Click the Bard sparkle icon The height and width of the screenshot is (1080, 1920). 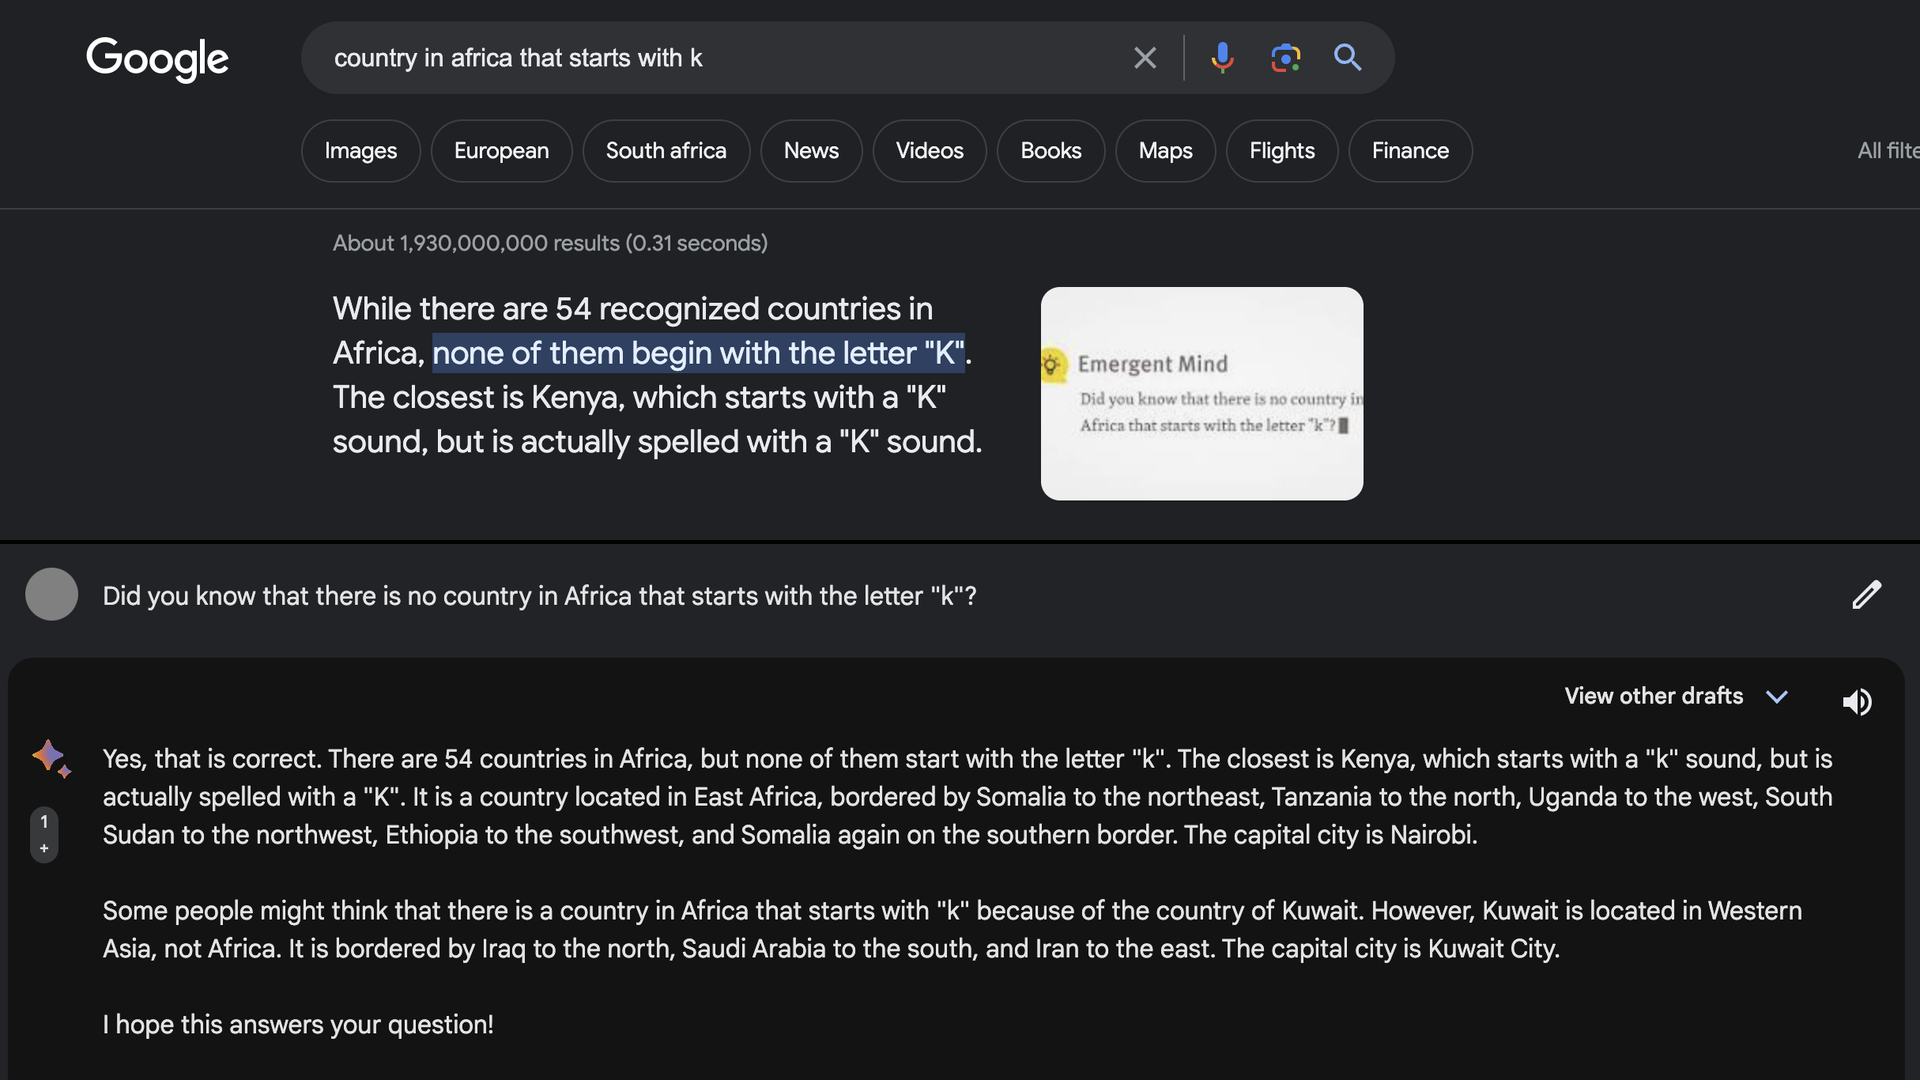point(50,757)
